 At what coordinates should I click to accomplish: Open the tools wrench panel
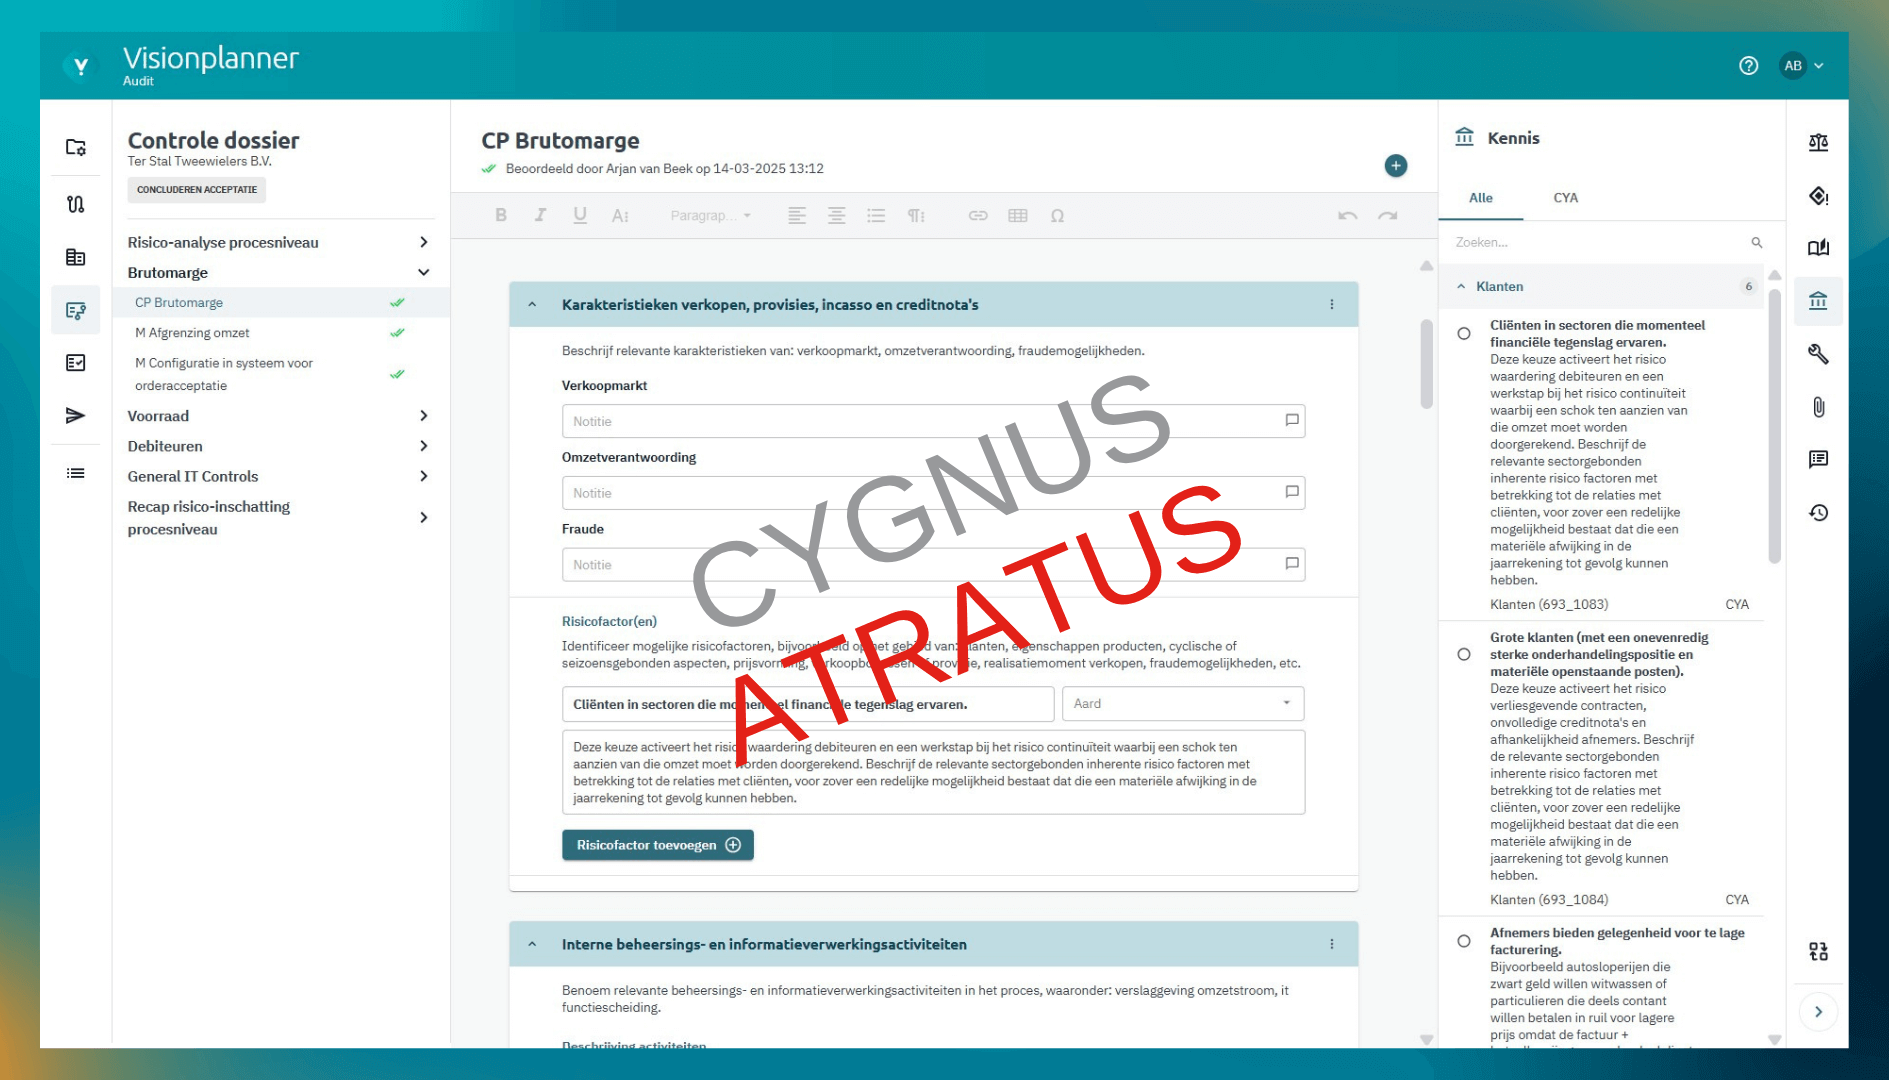pos(1818,354)
